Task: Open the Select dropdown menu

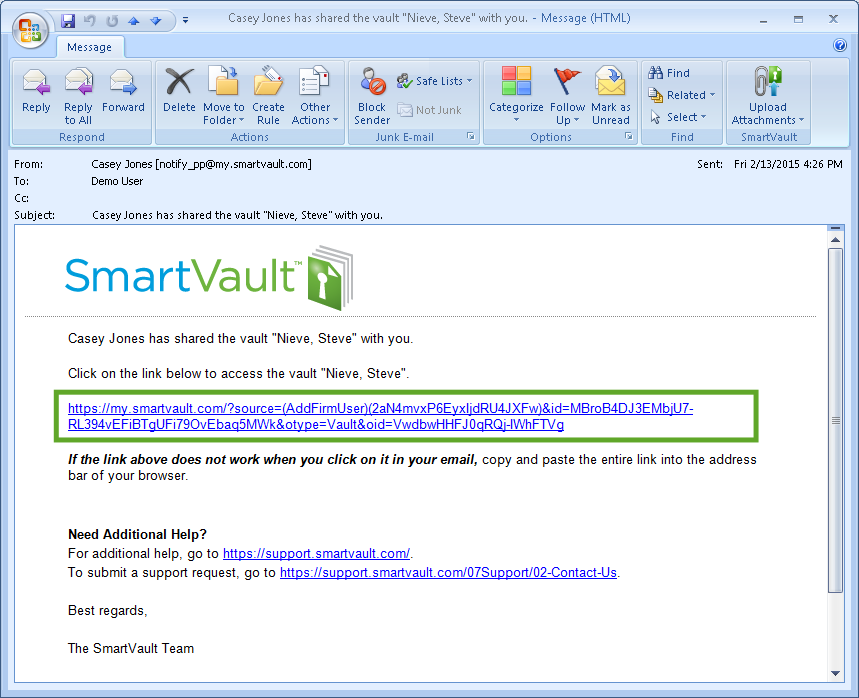Action: pyautogui.click(x=678, y=117)
